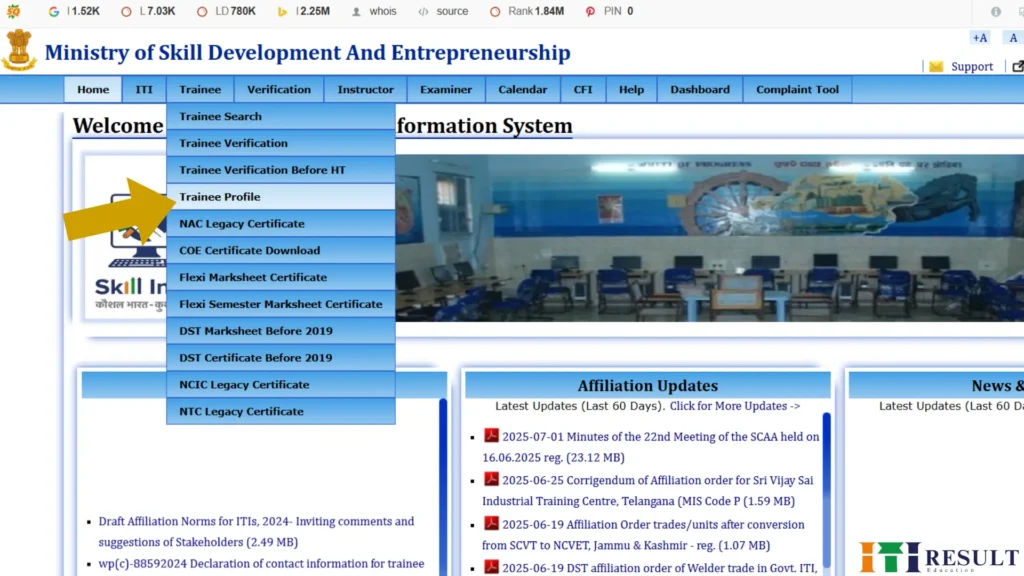Click the +A font size increase control
This screenshot has width=1024, height=576.
pyautogui.click(x=979, y=37)
